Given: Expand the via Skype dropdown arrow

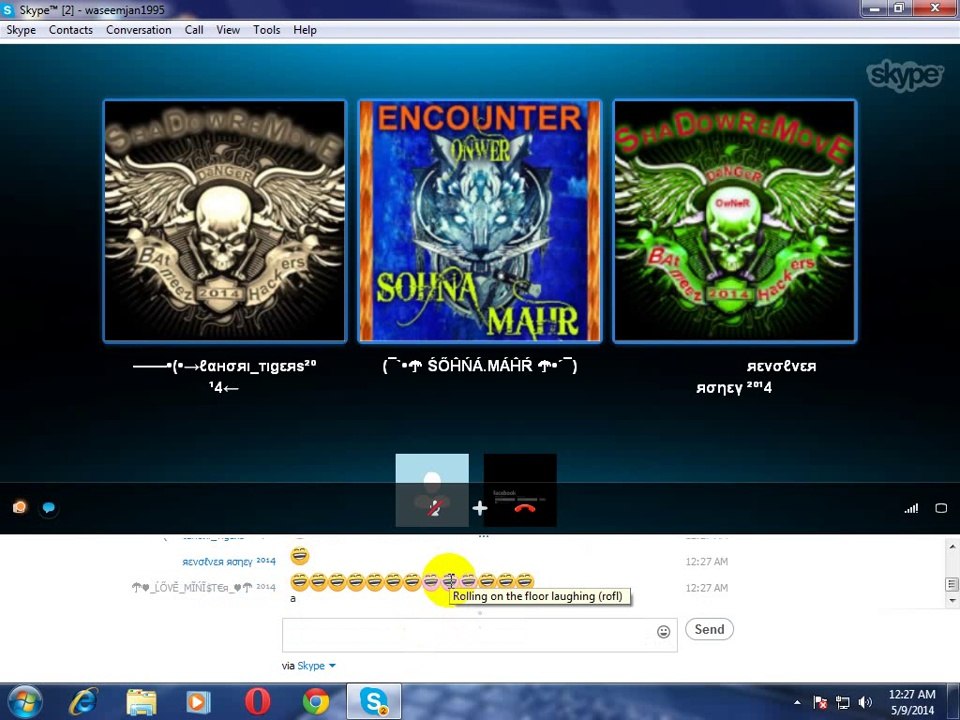Looking at the screenshot, I should [332, 666].
